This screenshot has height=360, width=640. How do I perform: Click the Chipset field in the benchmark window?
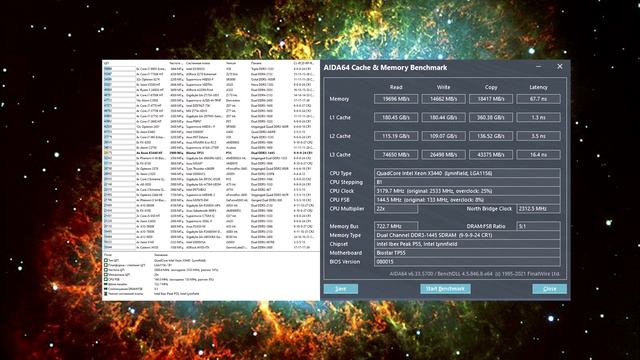(x=467, y=244)
